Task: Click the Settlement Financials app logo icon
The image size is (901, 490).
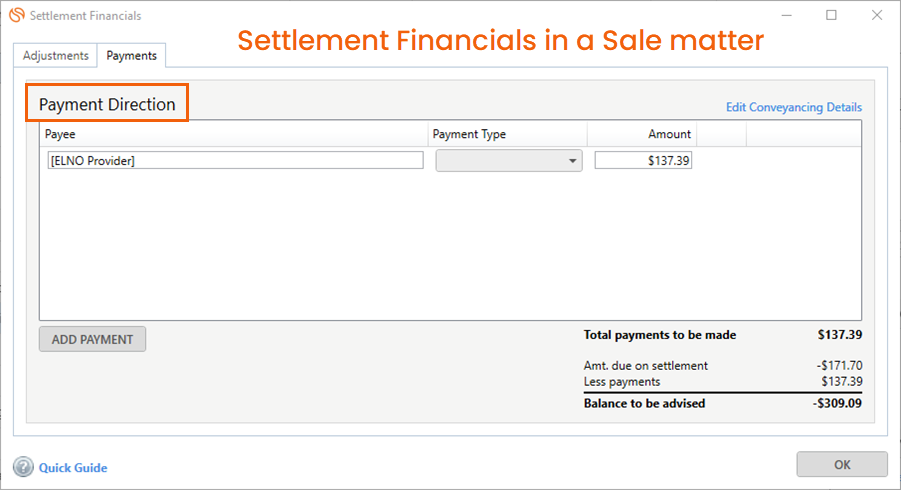Action: pos(16,16)
